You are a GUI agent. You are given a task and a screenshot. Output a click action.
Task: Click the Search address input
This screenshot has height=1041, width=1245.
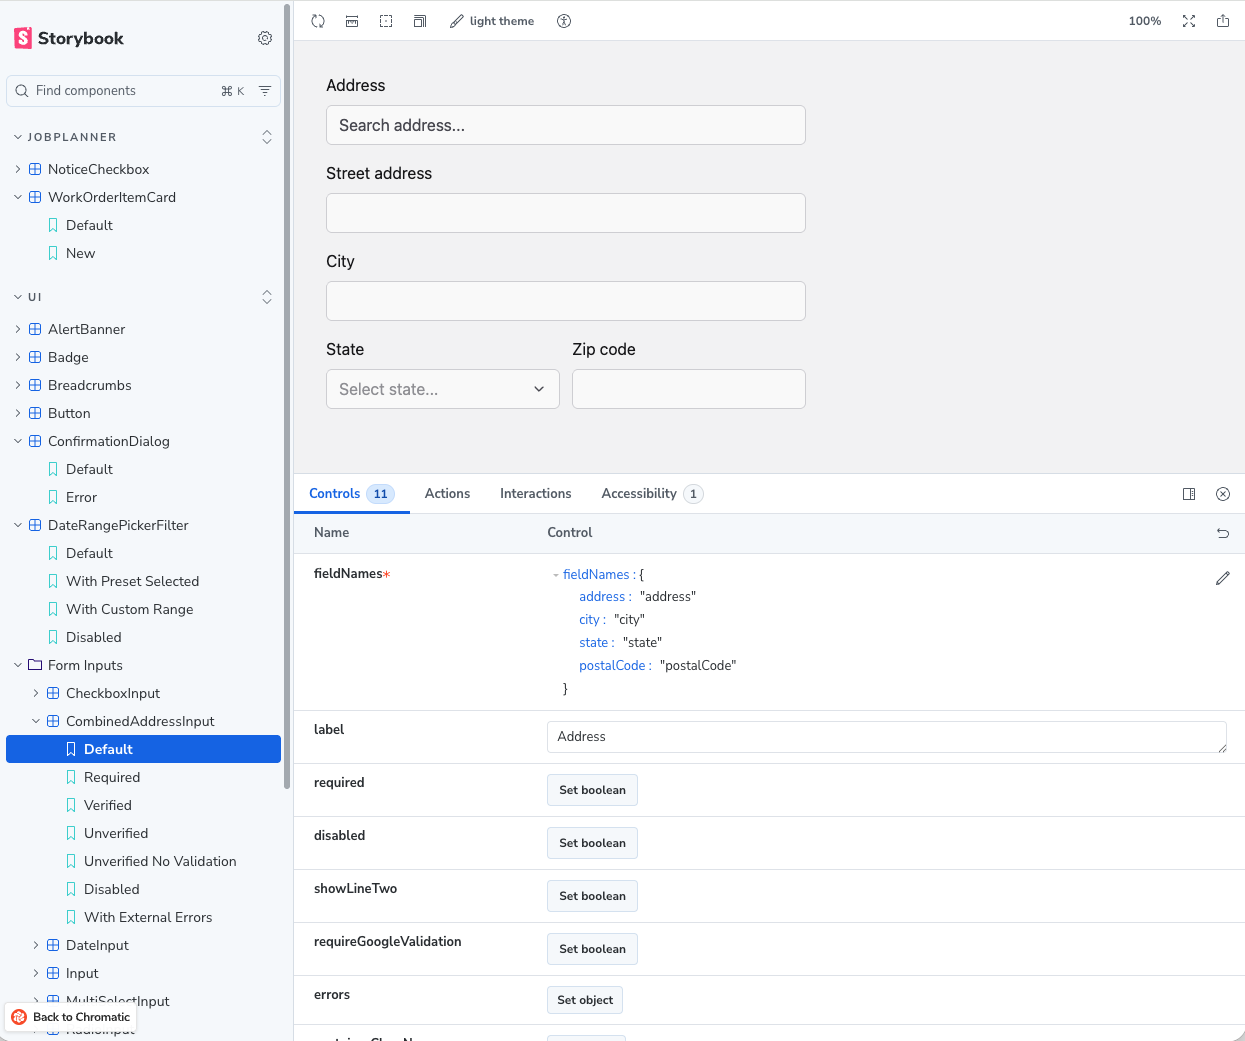(x=566, y=125)
